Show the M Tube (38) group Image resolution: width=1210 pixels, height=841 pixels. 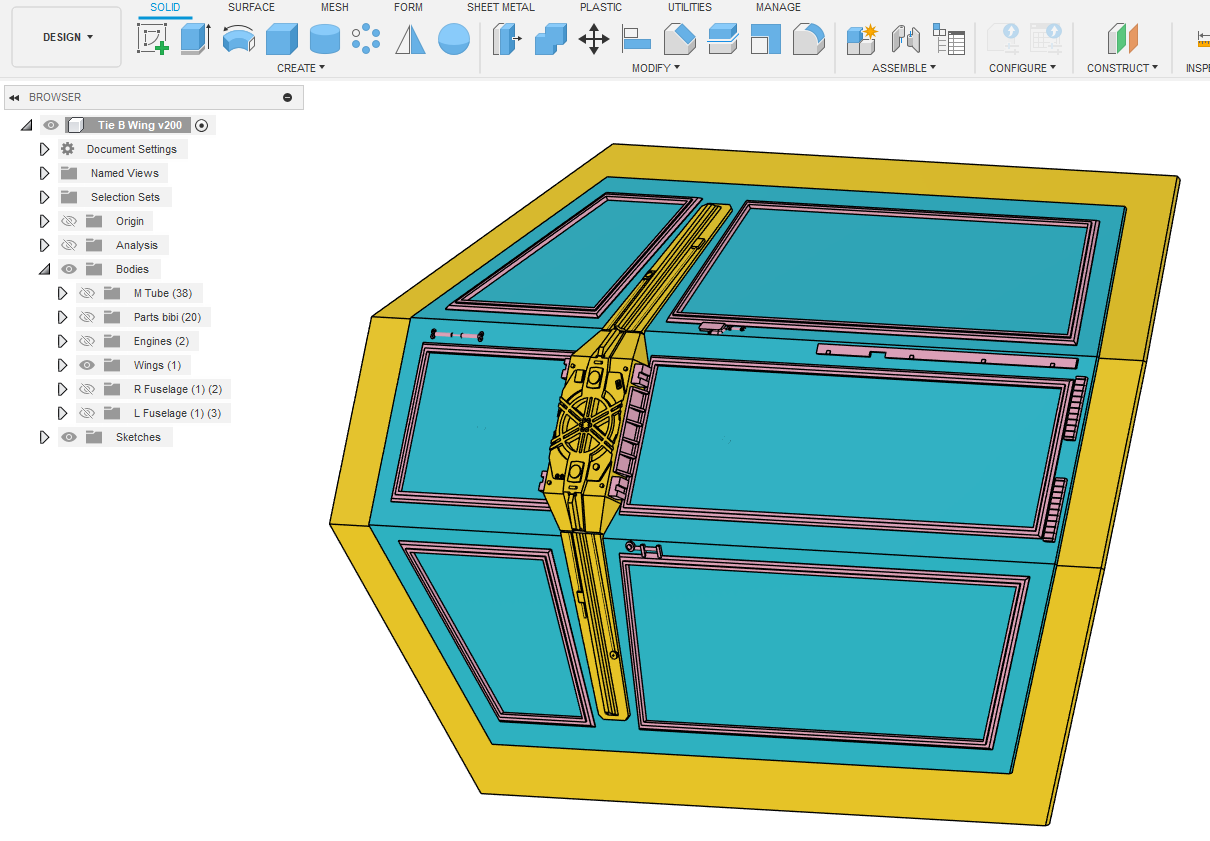[87, 293]
